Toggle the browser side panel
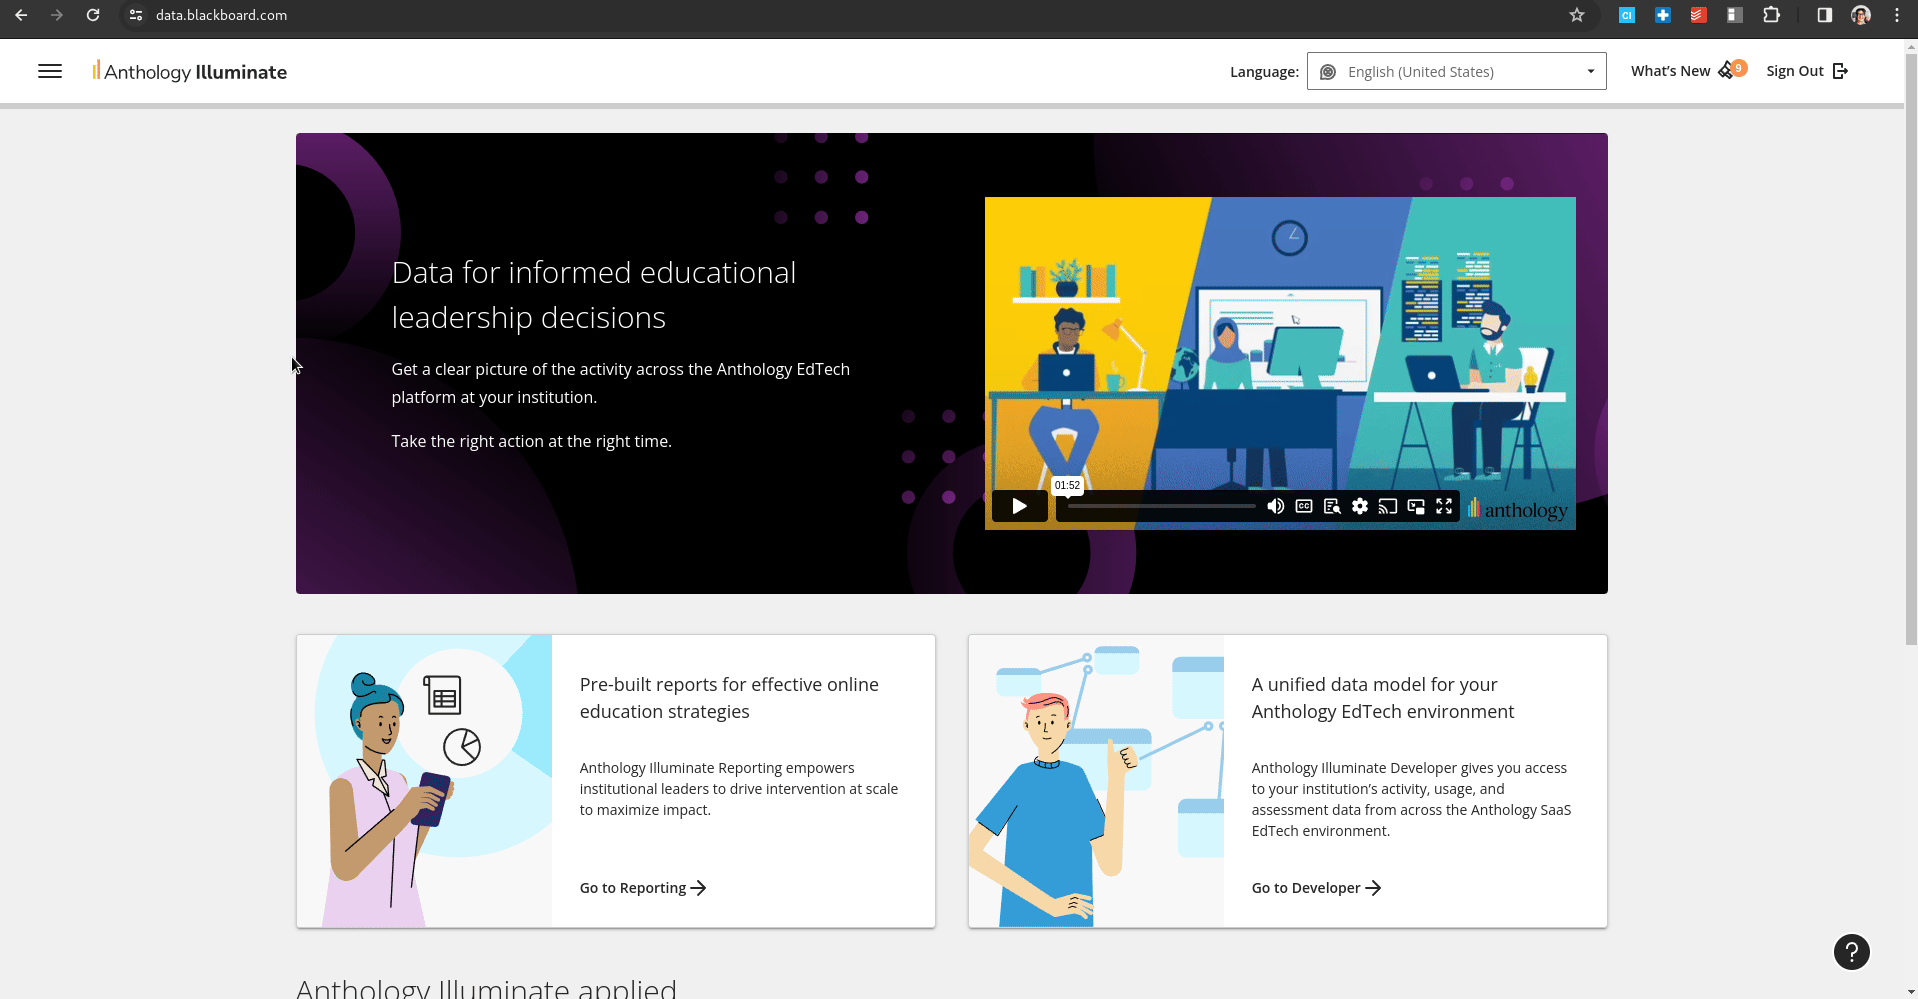 point(1825,15)
